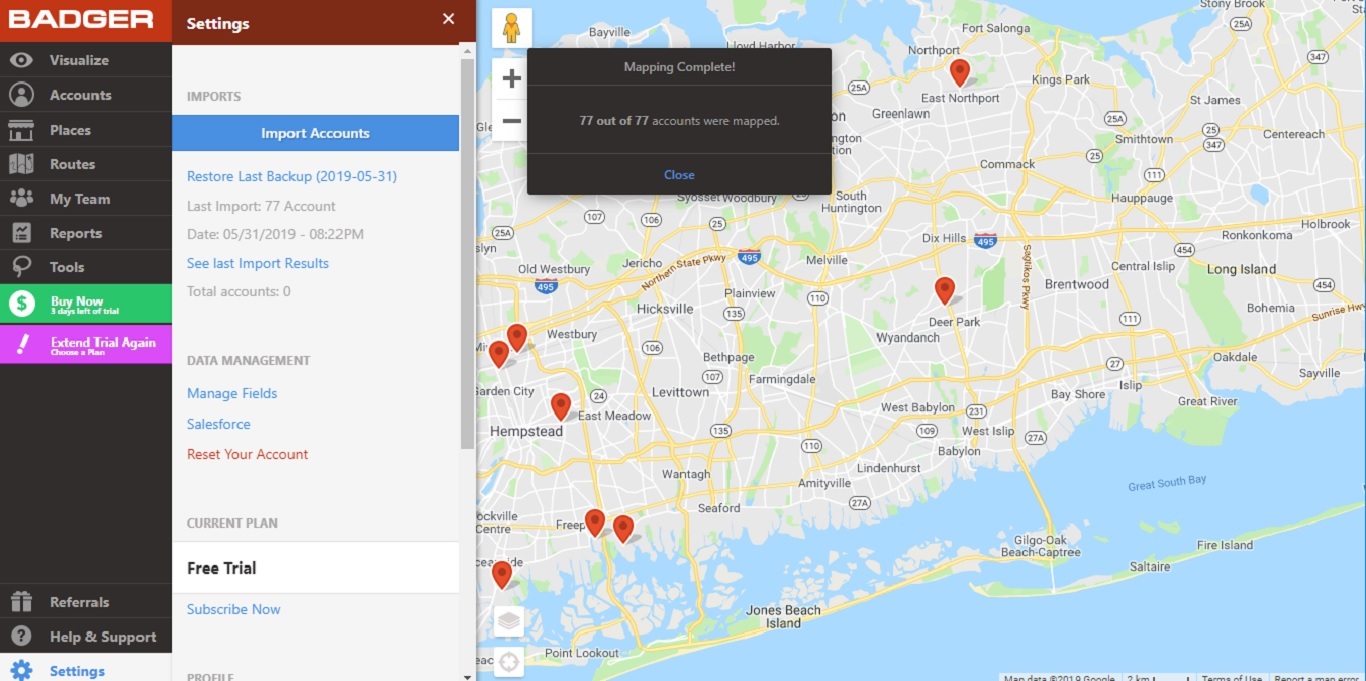Click the Accounts person icon
Viewport: 1366px width, 681px height.
[x=21, y=95]
